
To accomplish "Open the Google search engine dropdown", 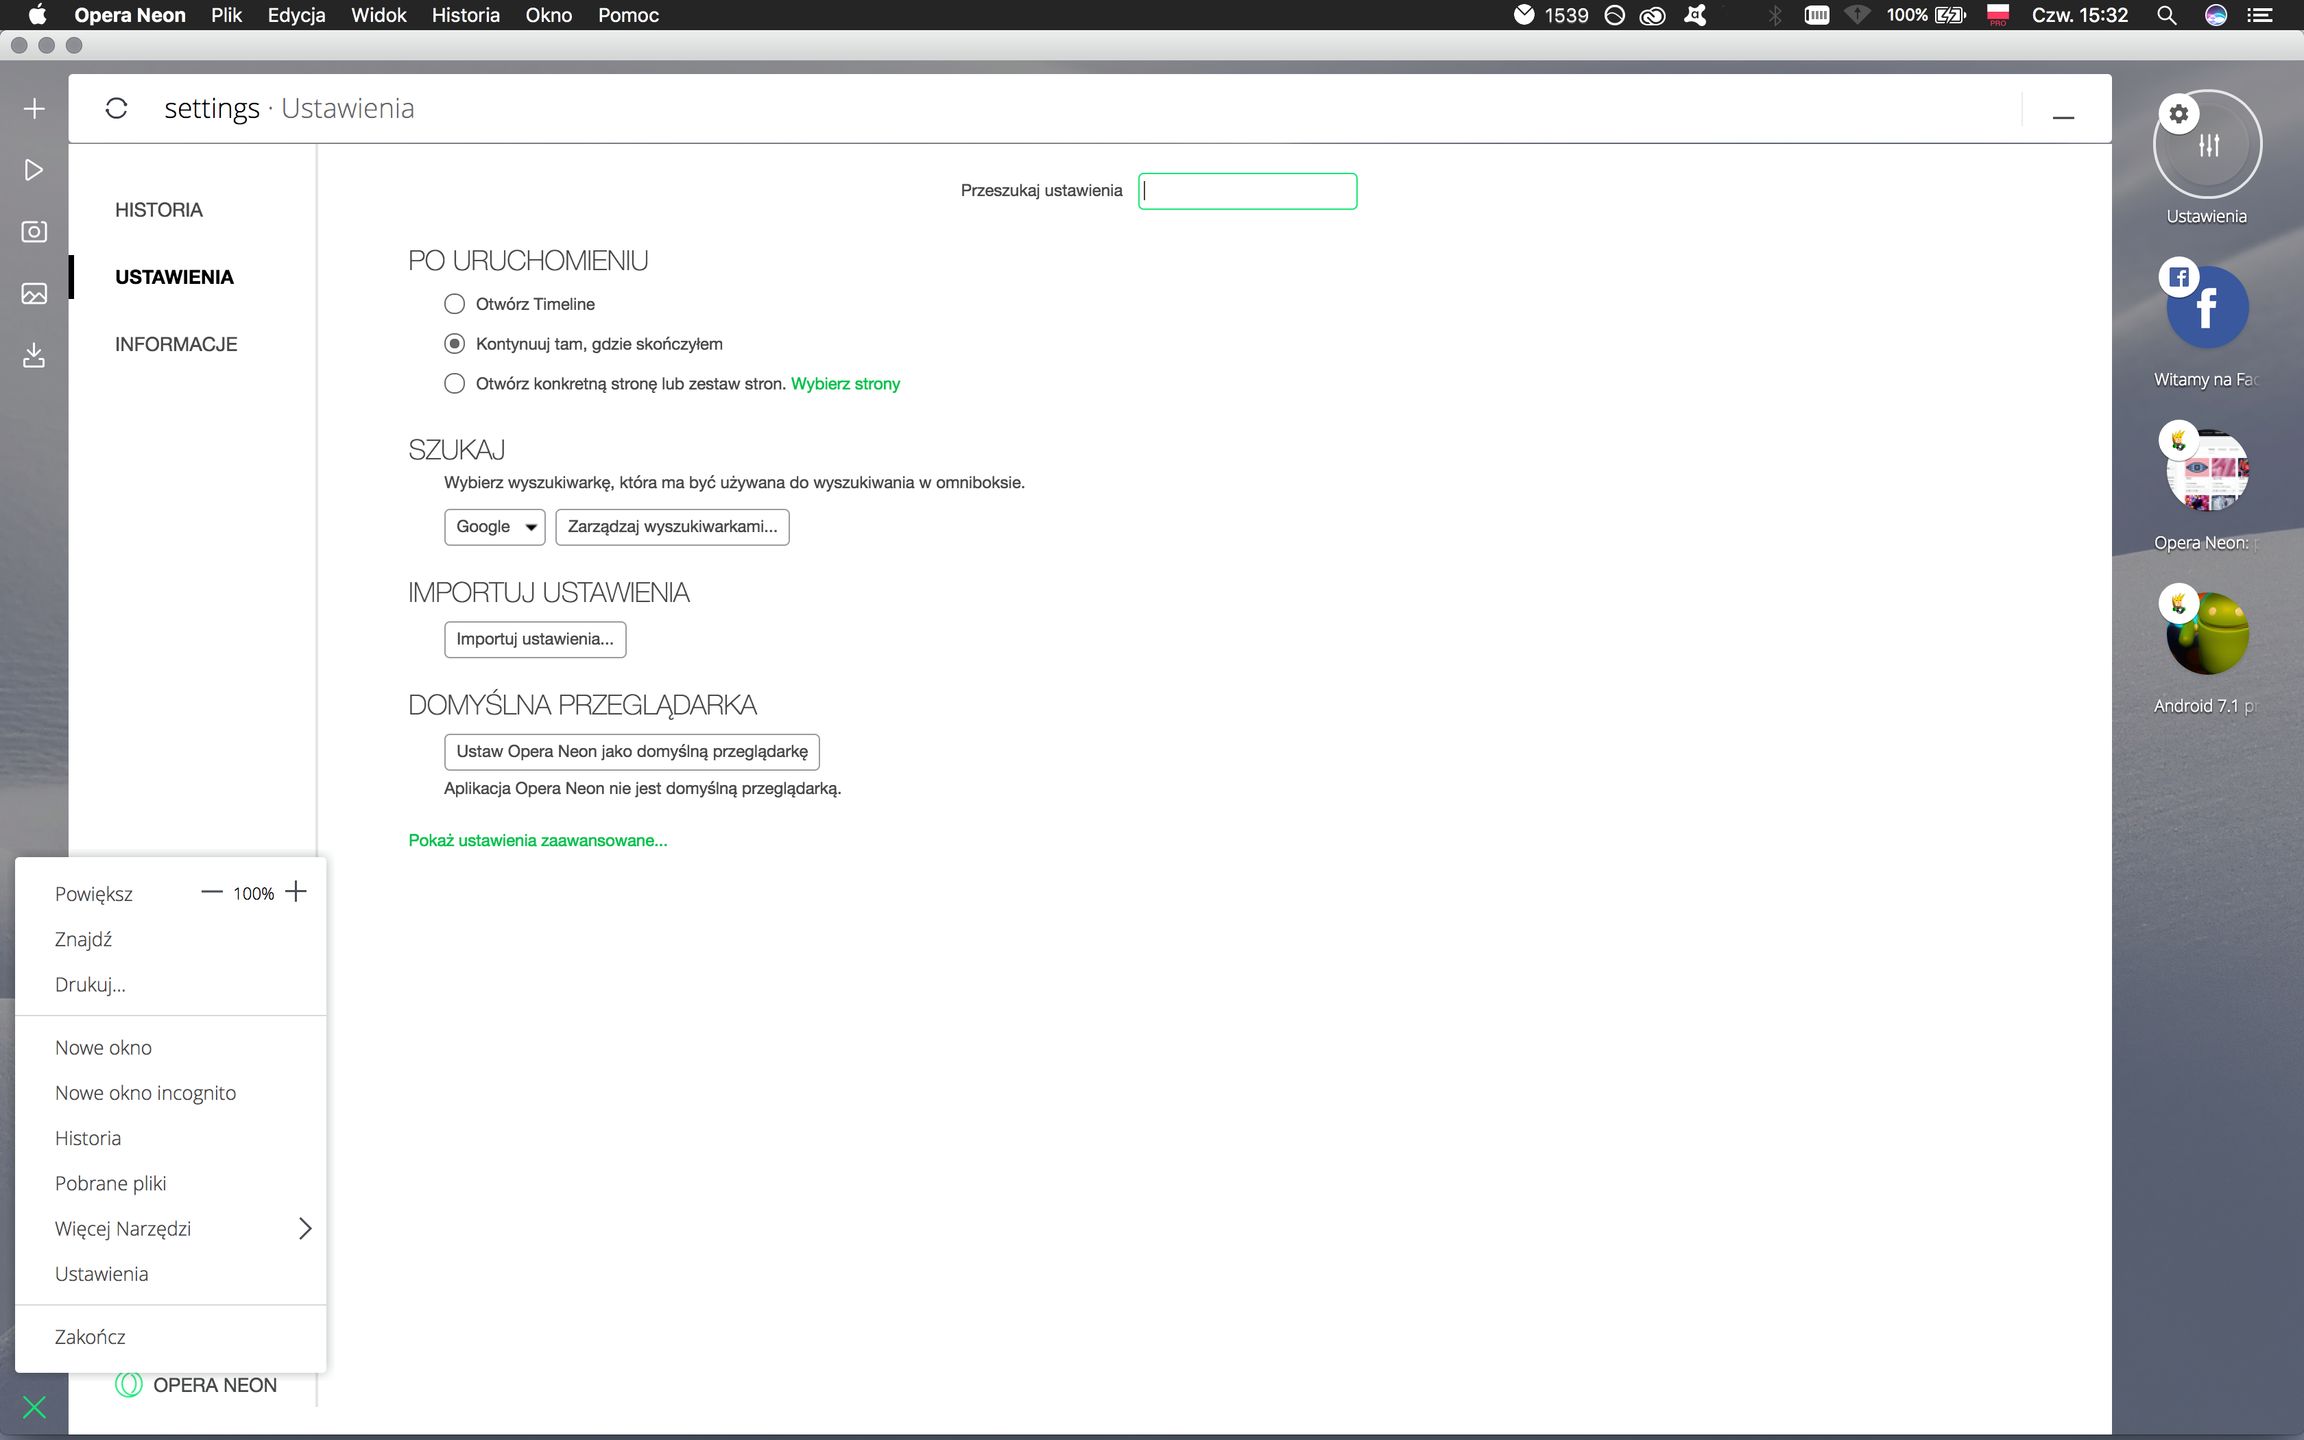I will click(494, 526).
